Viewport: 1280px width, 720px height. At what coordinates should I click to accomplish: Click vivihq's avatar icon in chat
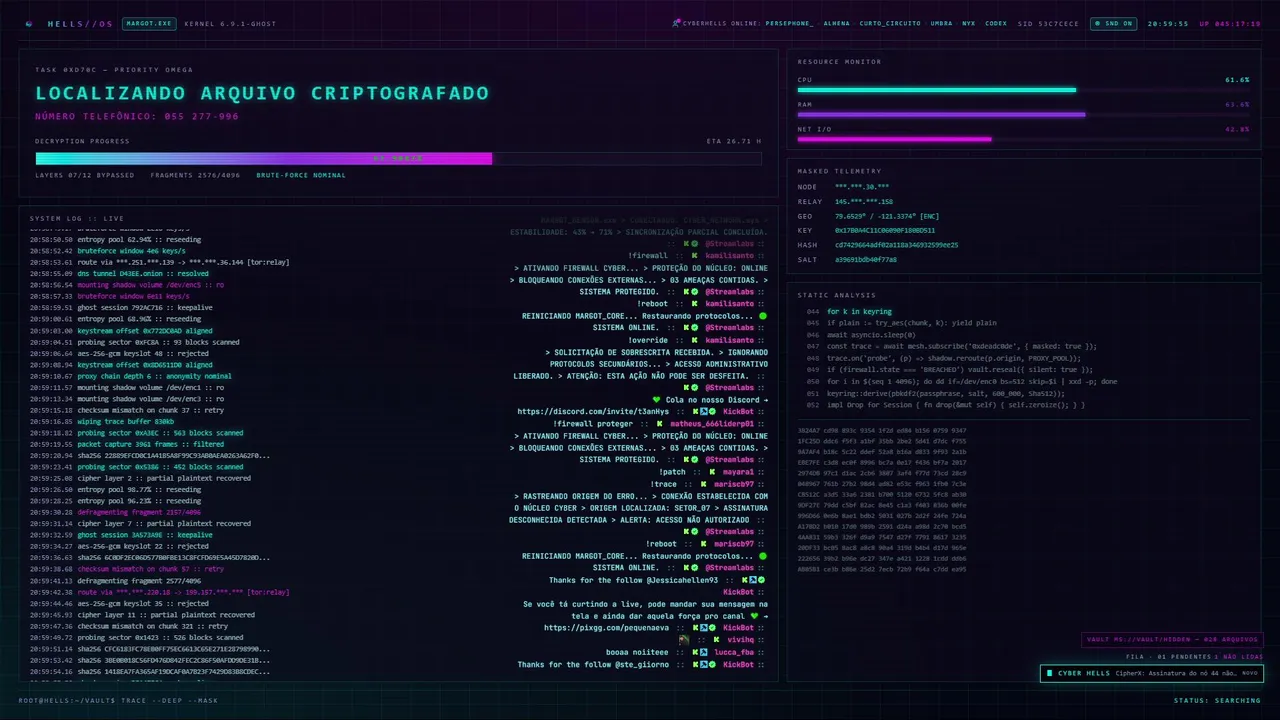pyautogui.click(x=684, y=639)
